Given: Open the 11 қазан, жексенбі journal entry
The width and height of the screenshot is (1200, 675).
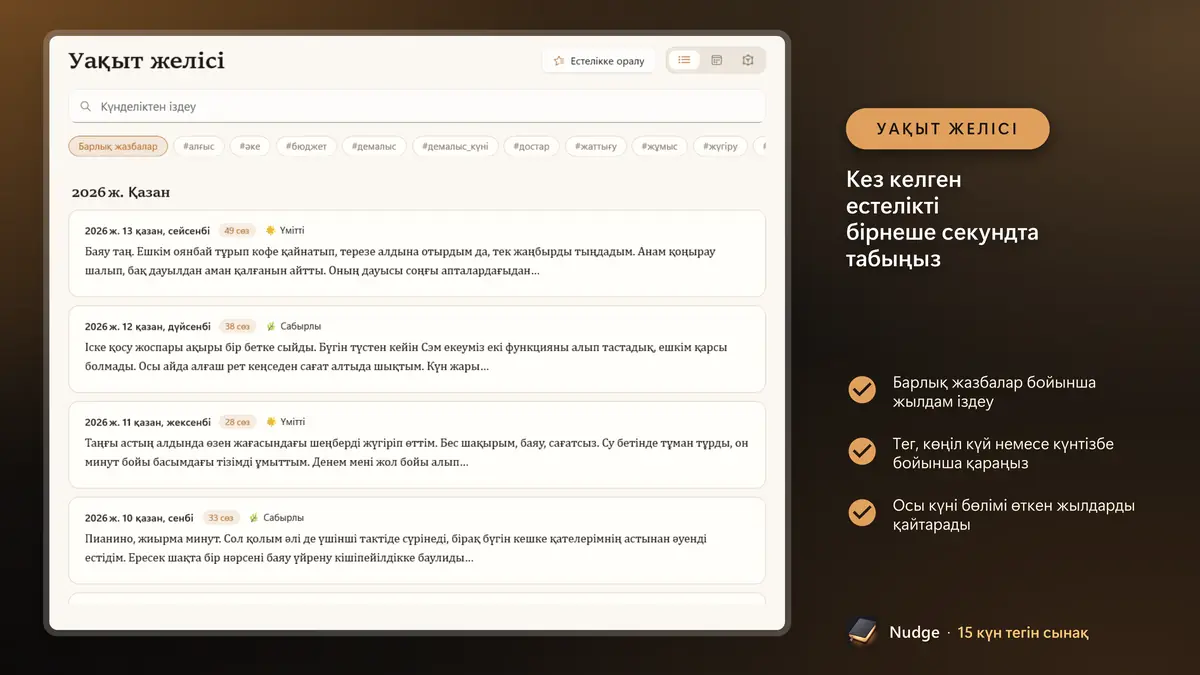Looking at the screenshot, I should click(417, 445).
